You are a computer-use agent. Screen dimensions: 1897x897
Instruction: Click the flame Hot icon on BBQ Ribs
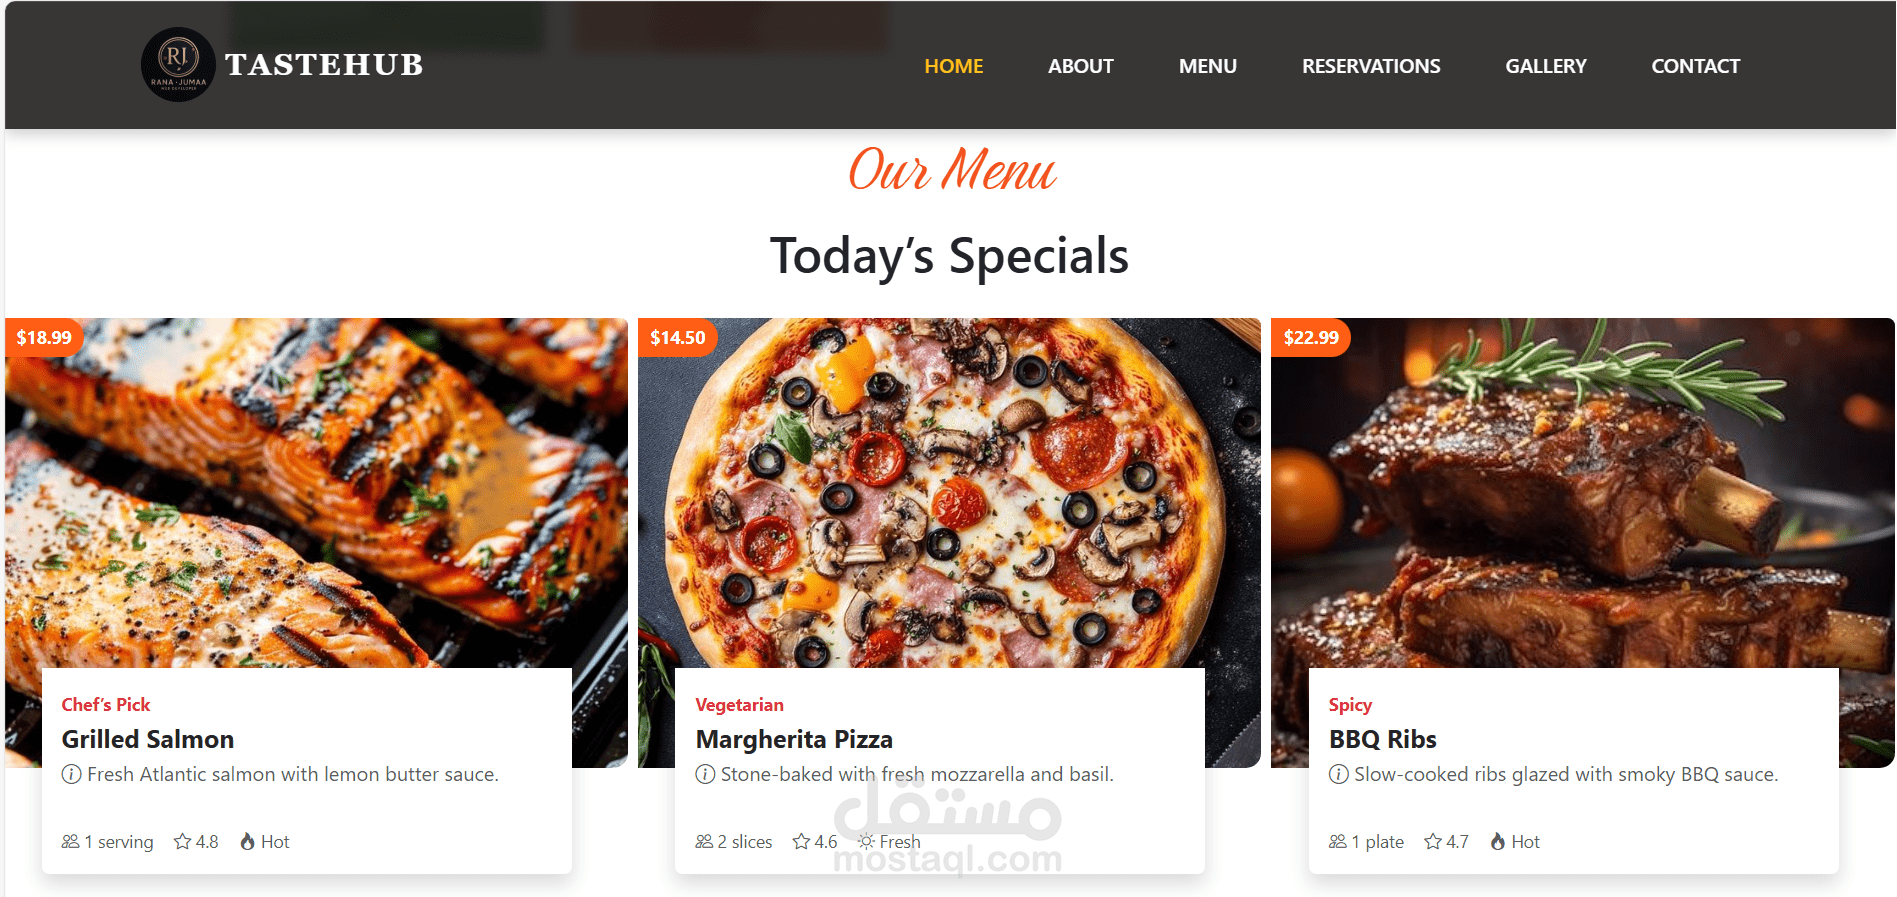[1498, 841]
